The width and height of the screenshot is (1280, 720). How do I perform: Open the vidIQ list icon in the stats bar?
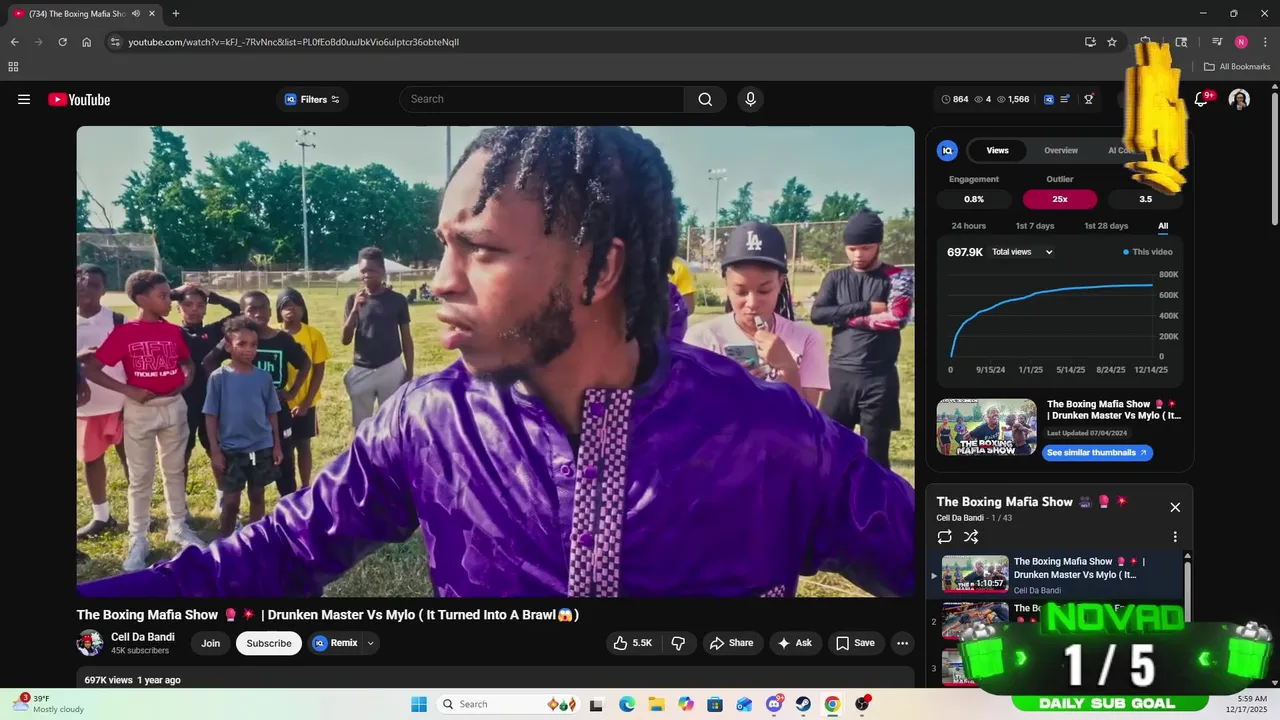pyautogui.click(x=1066, y=99)
